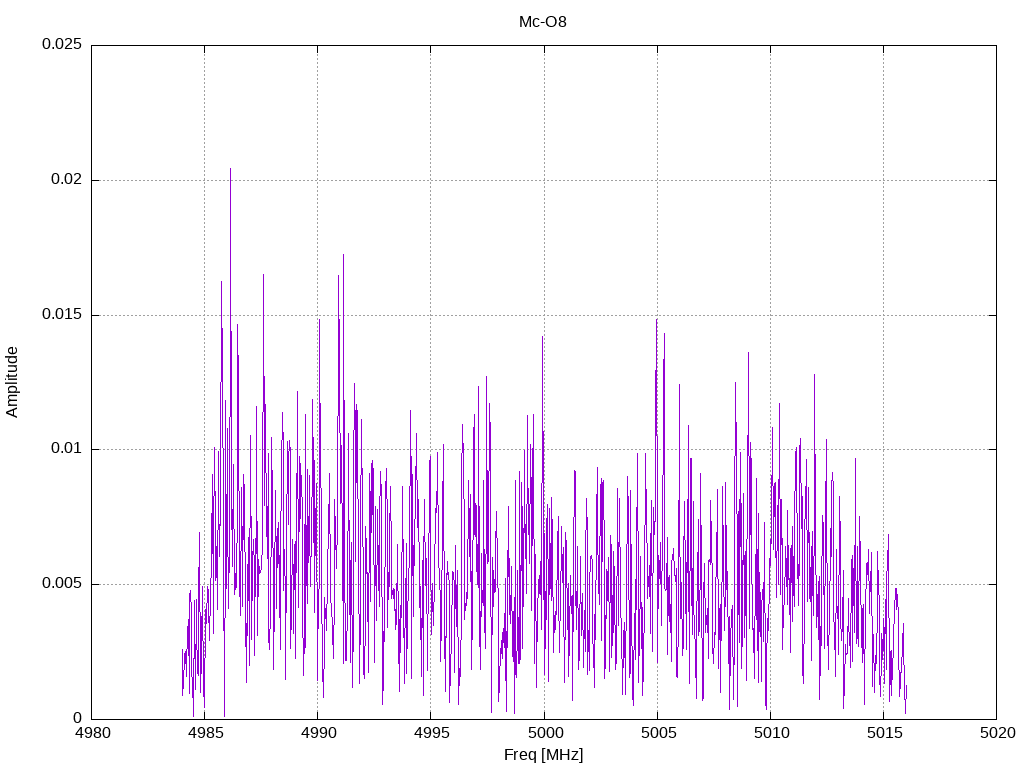The height and width of the screenshot is (768, 1024).
Task: Click the 5010 x-axis tick label
Action: tap(771, 733)
